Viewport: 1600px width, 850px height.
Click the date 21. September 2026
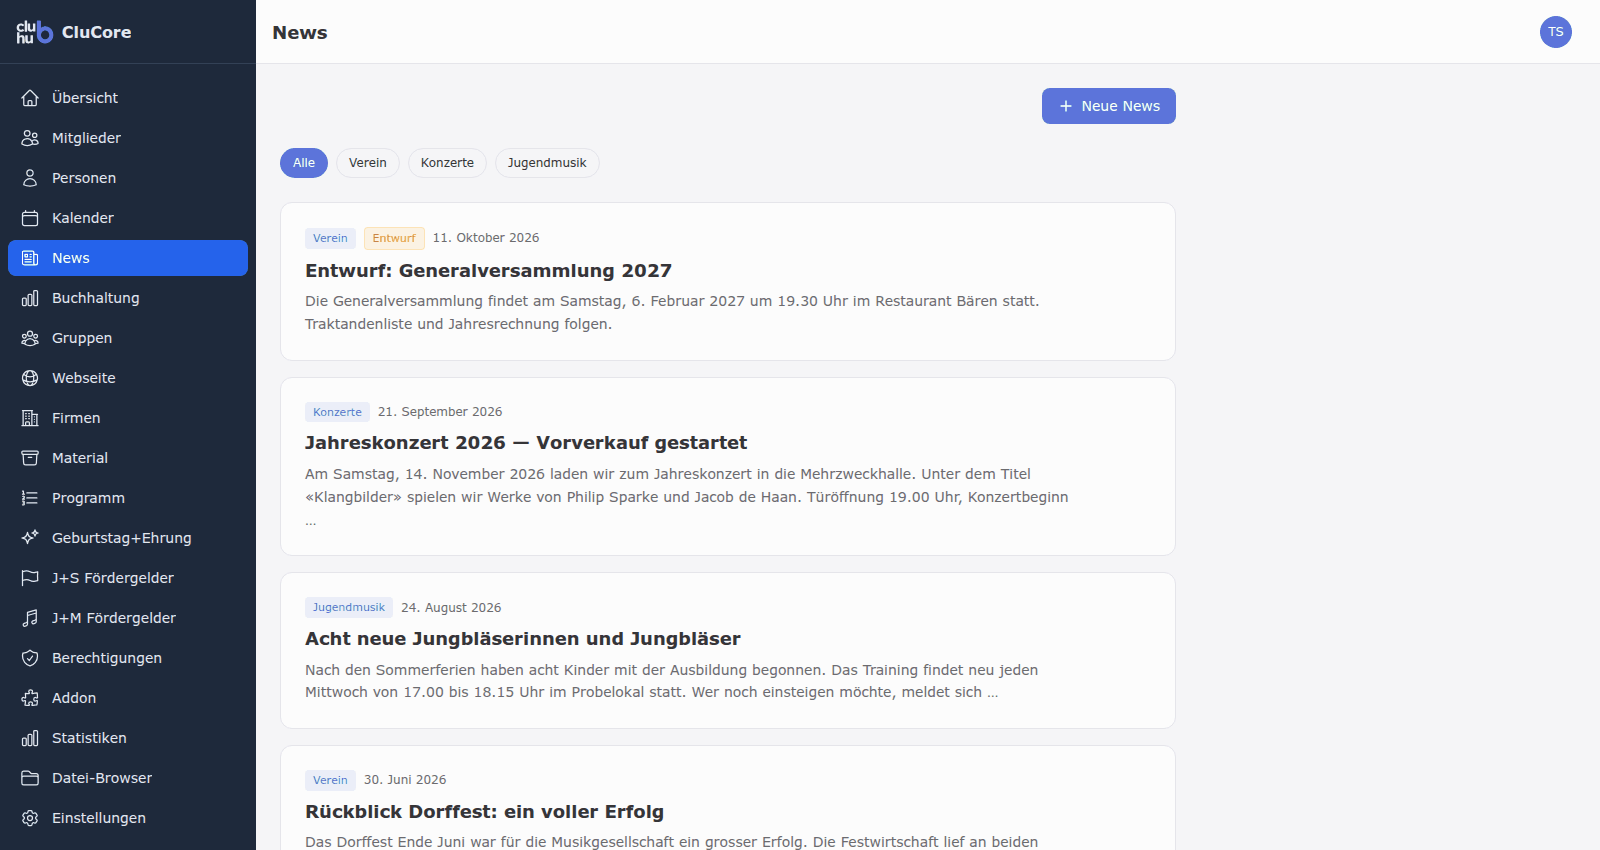[440, 412]
